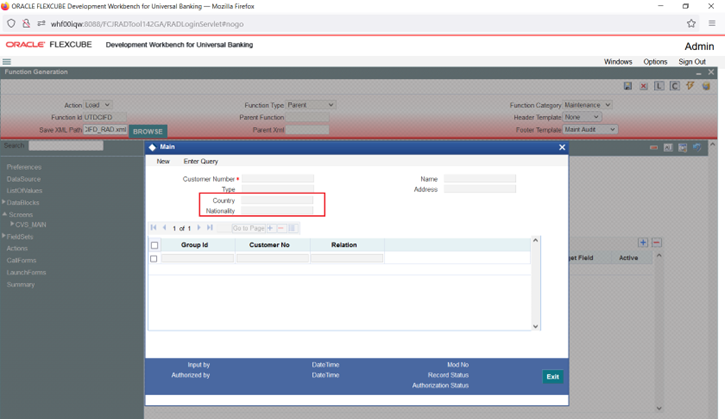Go to previous page in Main grid navigator
Image resolution: width=725 pixels, height=419 pixels.
click(x=165, y=228)
